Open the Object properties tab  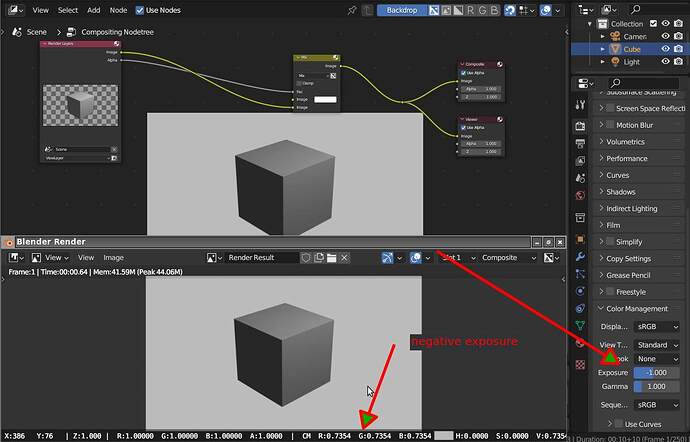coord(580,239)
